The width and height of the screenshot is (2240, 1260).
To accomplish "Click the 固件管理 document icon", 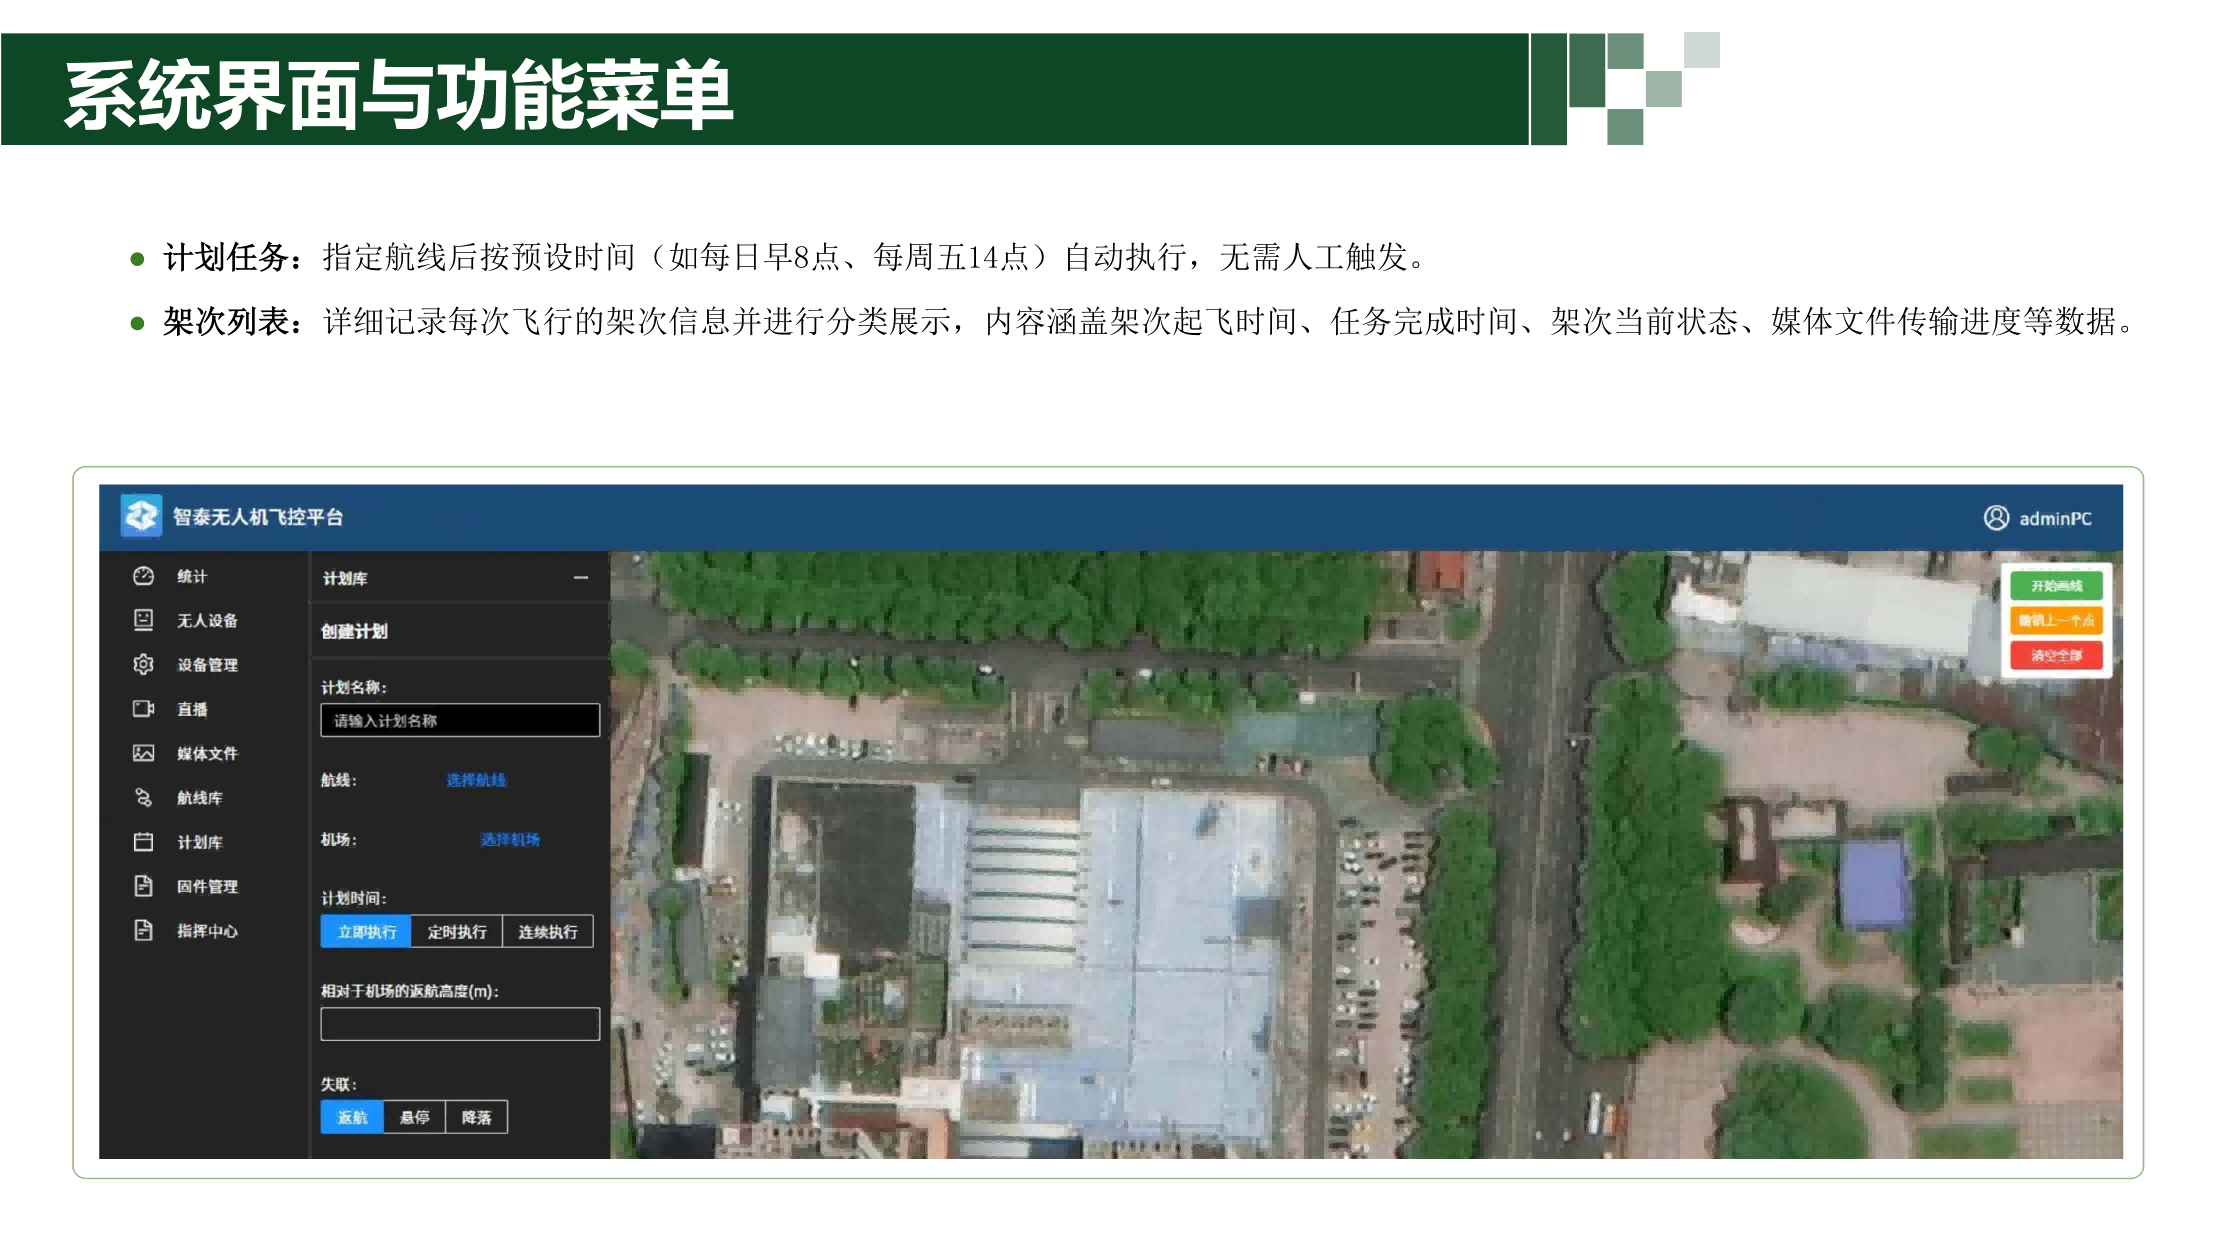I will click(143, 886).
